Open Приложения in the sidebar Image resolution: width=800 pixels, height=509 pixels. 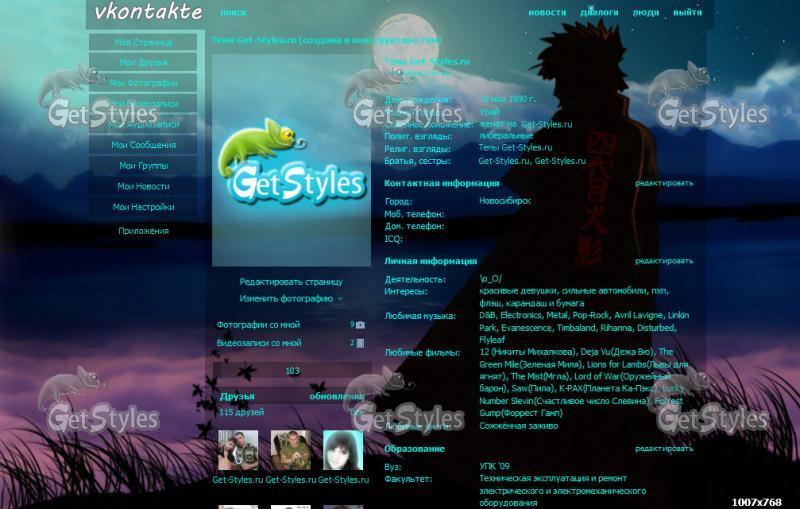point(143,231)
